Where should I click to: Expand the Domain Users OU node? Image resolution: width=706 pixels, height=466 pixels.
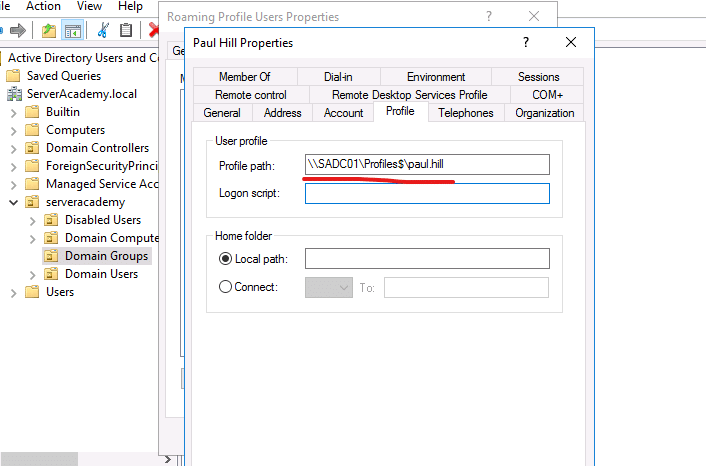pos(32,274)
